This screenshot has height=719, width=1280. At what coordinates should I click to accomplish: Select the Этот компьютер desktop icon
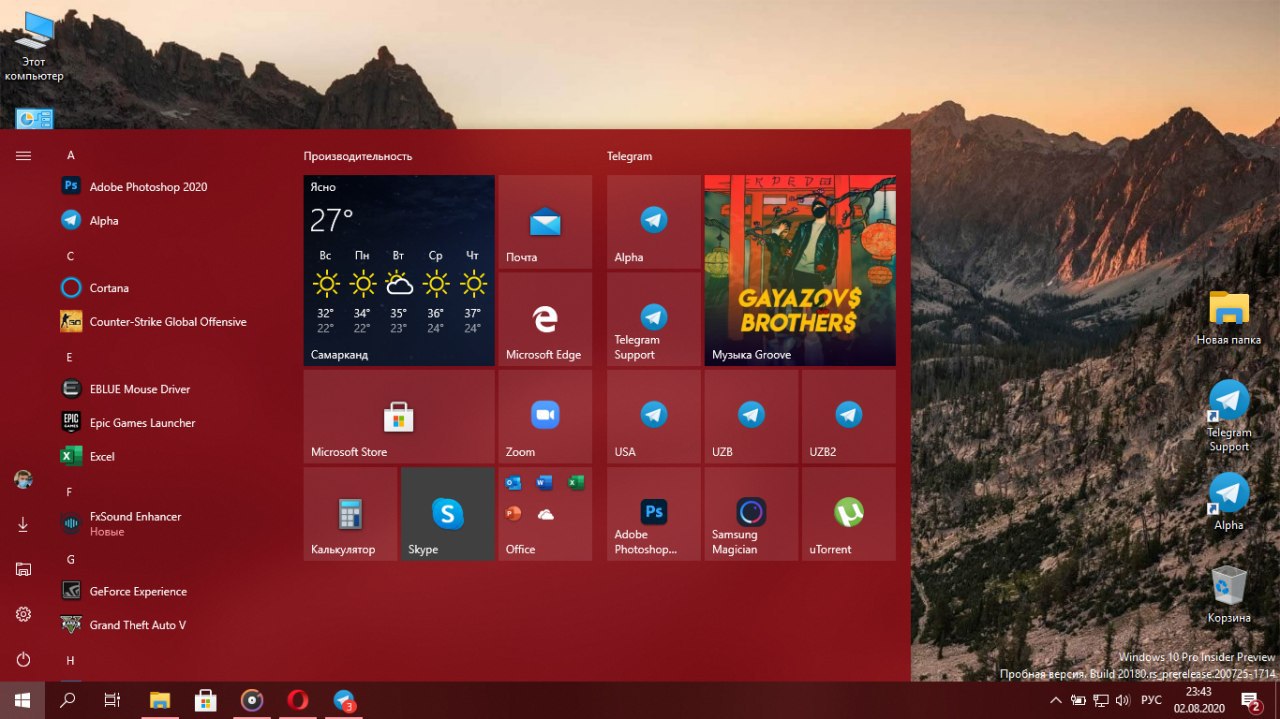click(x=33, y=47)
